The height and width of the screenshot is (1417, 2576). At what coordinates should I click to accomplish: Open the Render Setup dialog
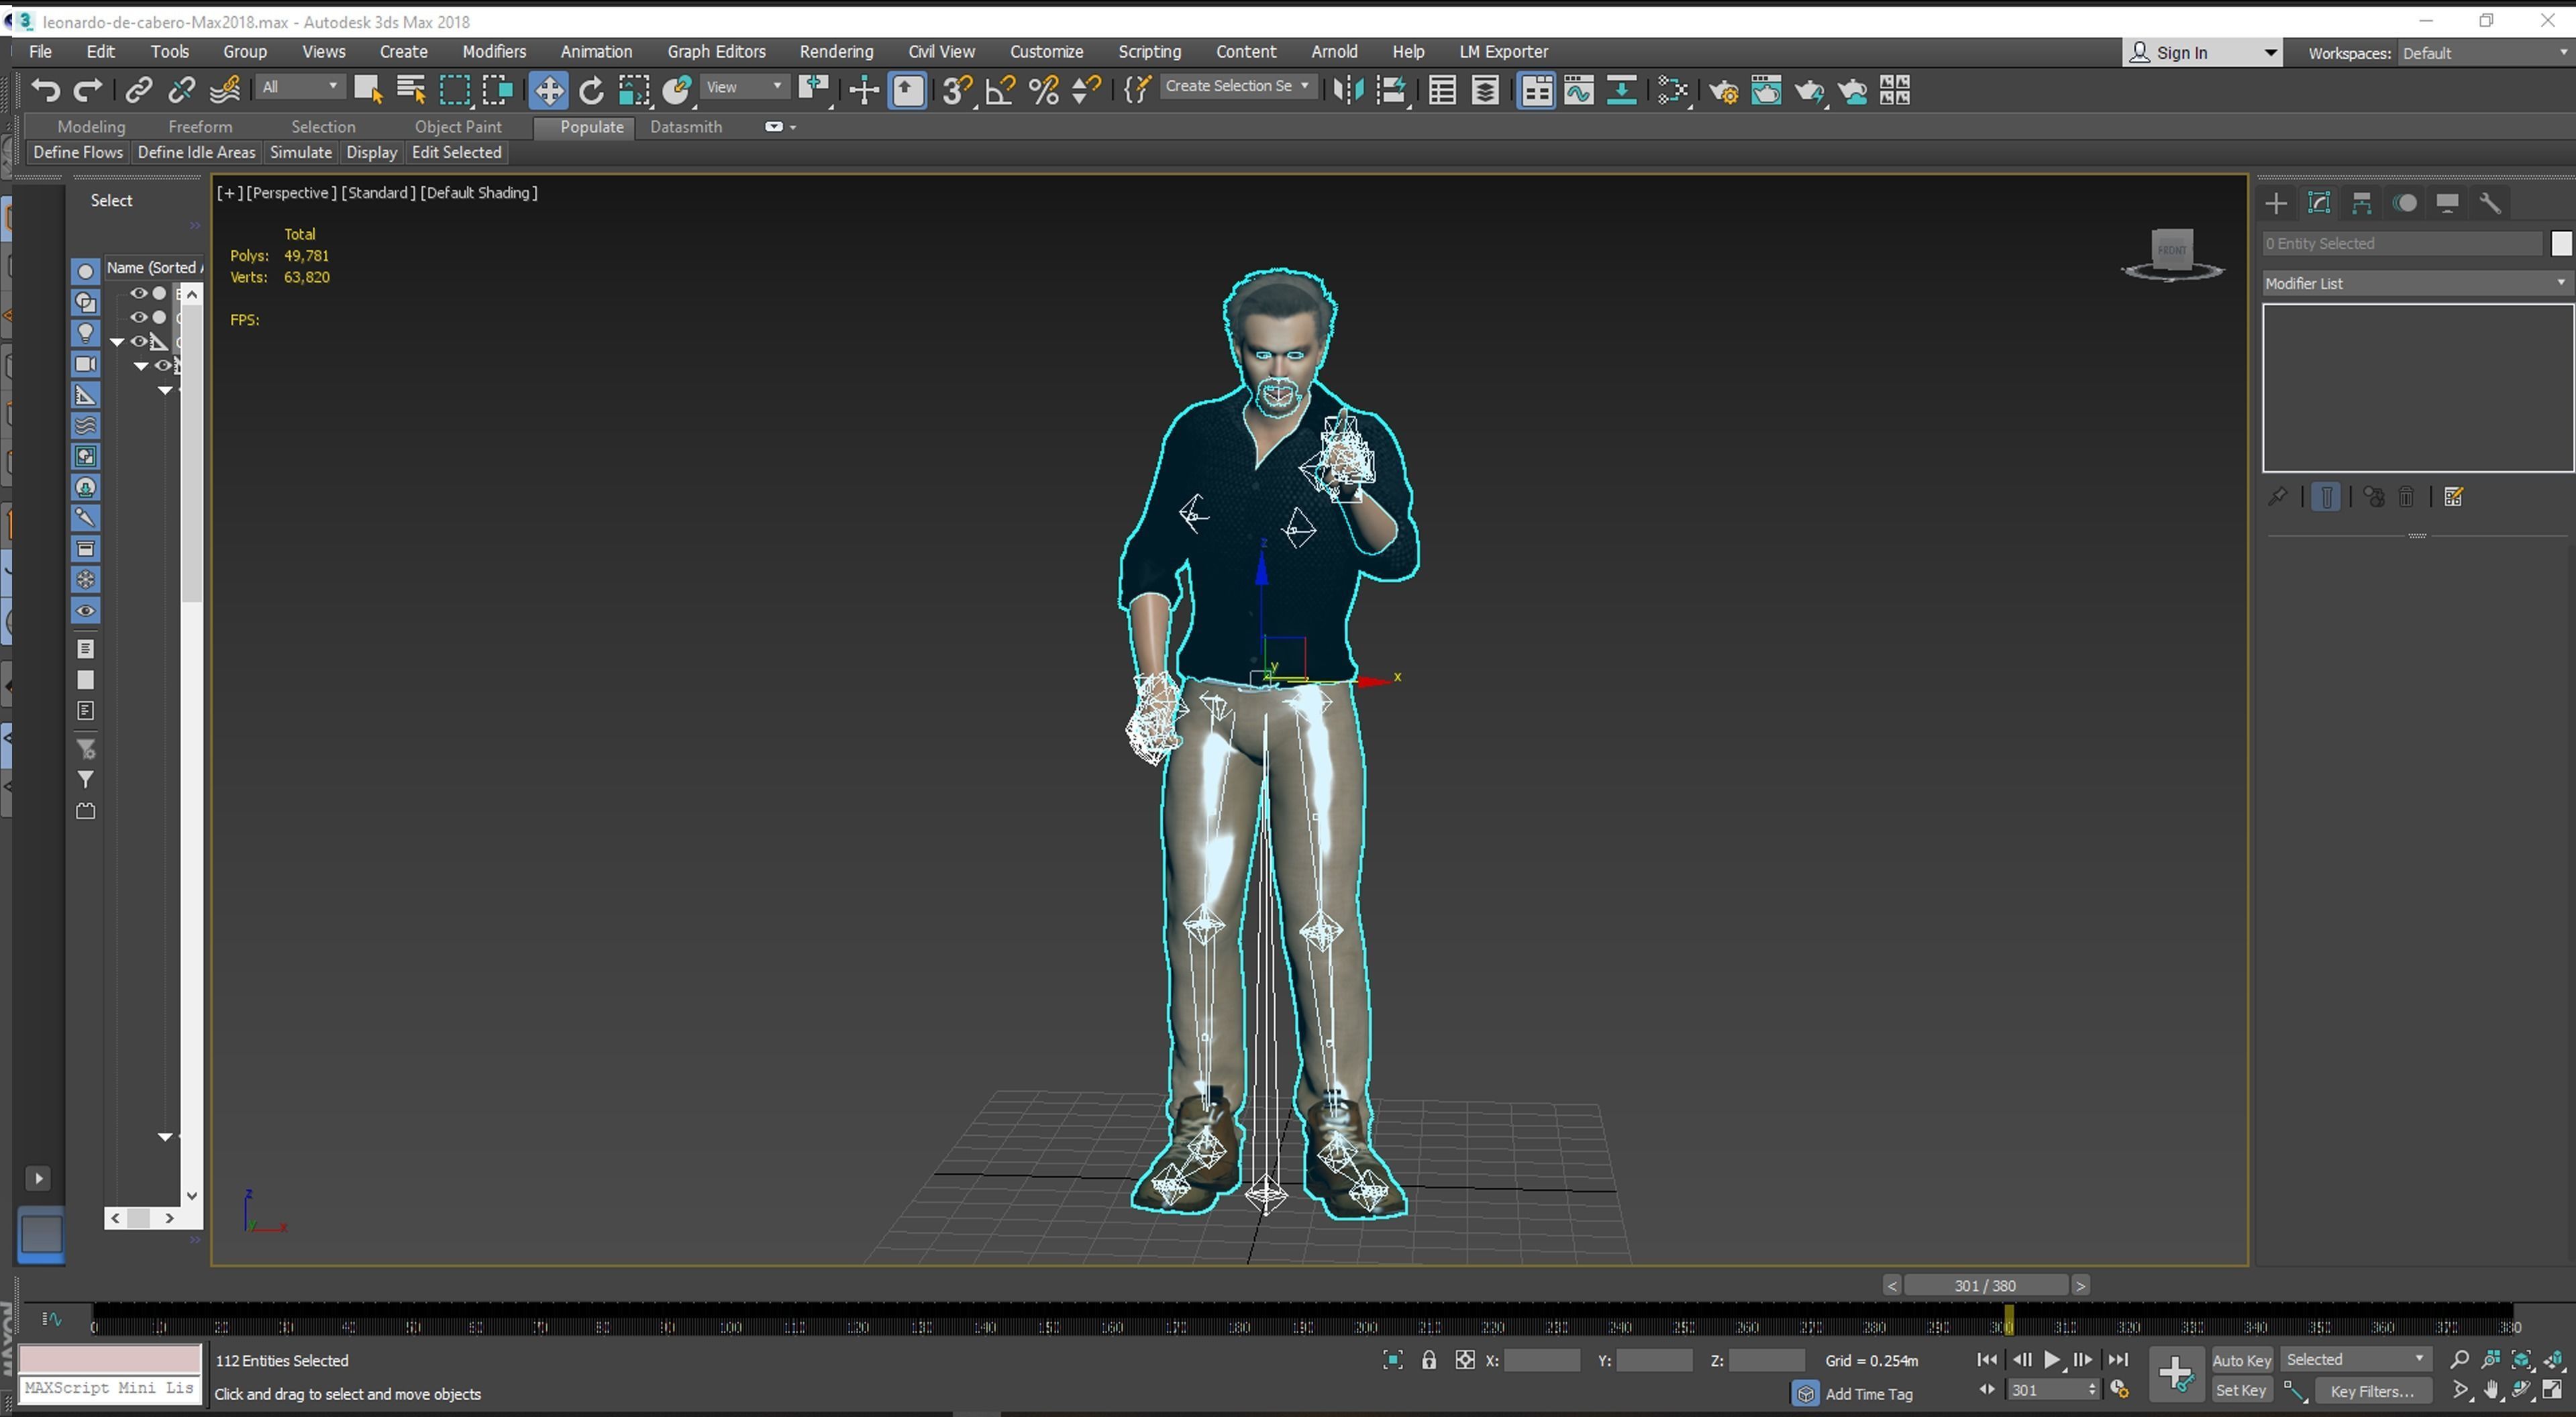1723,91
